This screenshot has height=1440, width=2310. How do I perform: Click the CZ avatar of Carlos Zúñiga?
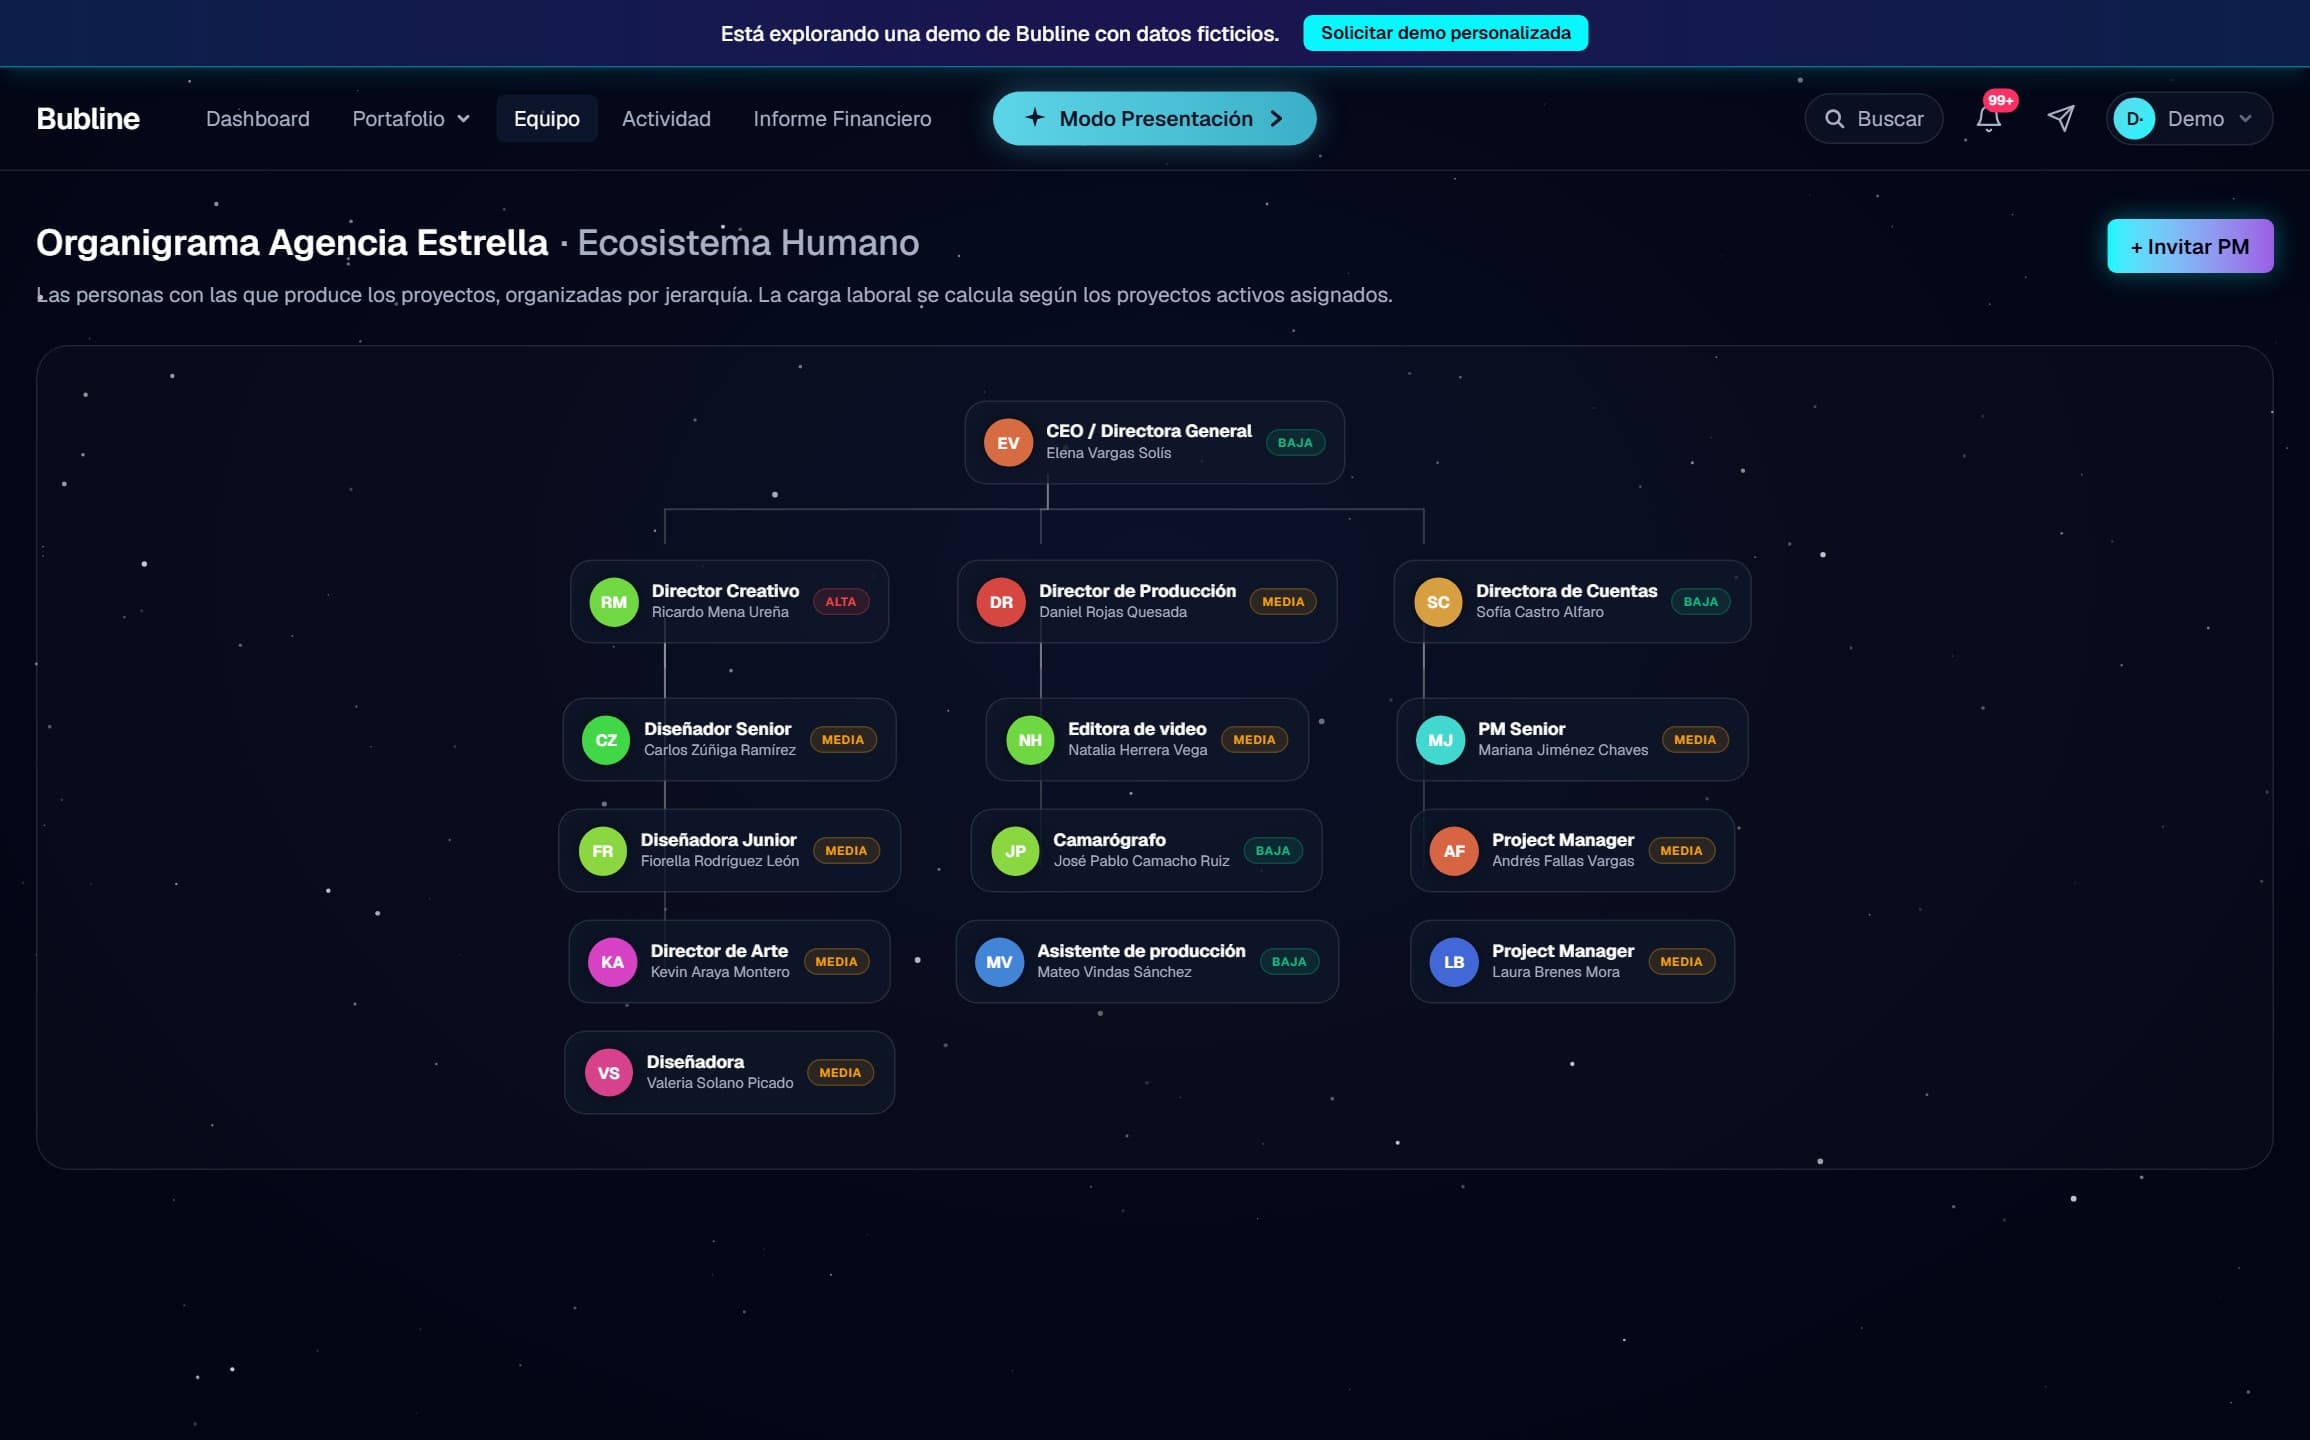tap(606, 740)
